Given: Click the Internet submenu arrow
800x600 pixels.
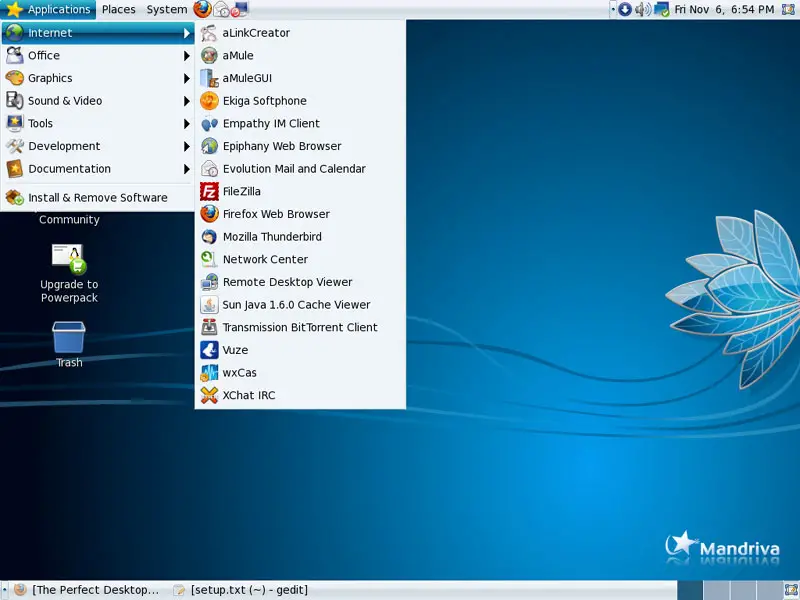Looking at the screenshot, I should tap(187, 33).
